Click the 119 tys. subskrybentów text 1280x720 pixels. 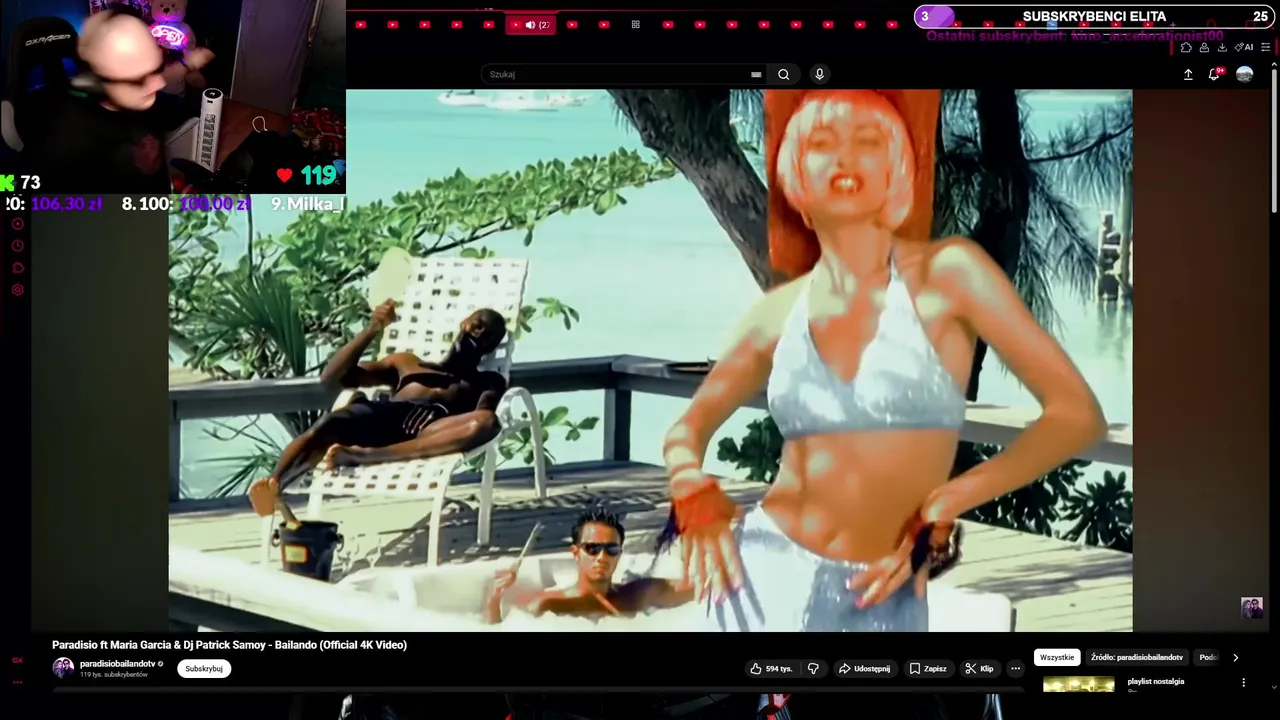[113, 675]
